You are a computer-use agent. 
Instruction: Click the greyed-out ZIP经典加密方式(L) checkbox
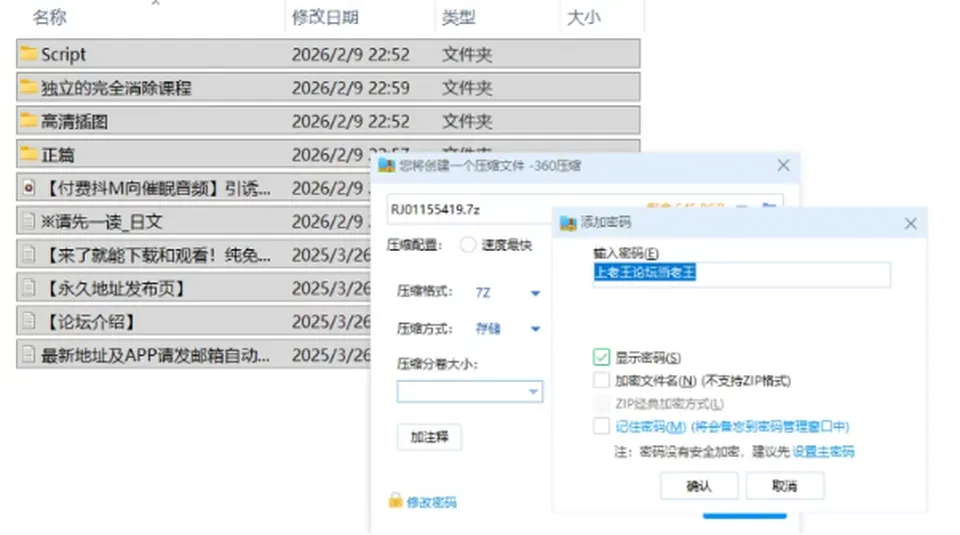coord(601,403)
